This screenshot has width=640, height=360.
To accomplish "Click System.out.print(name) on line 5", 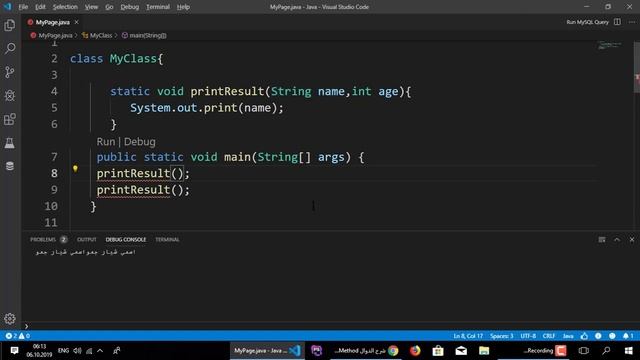I will (x=207, y=108).
